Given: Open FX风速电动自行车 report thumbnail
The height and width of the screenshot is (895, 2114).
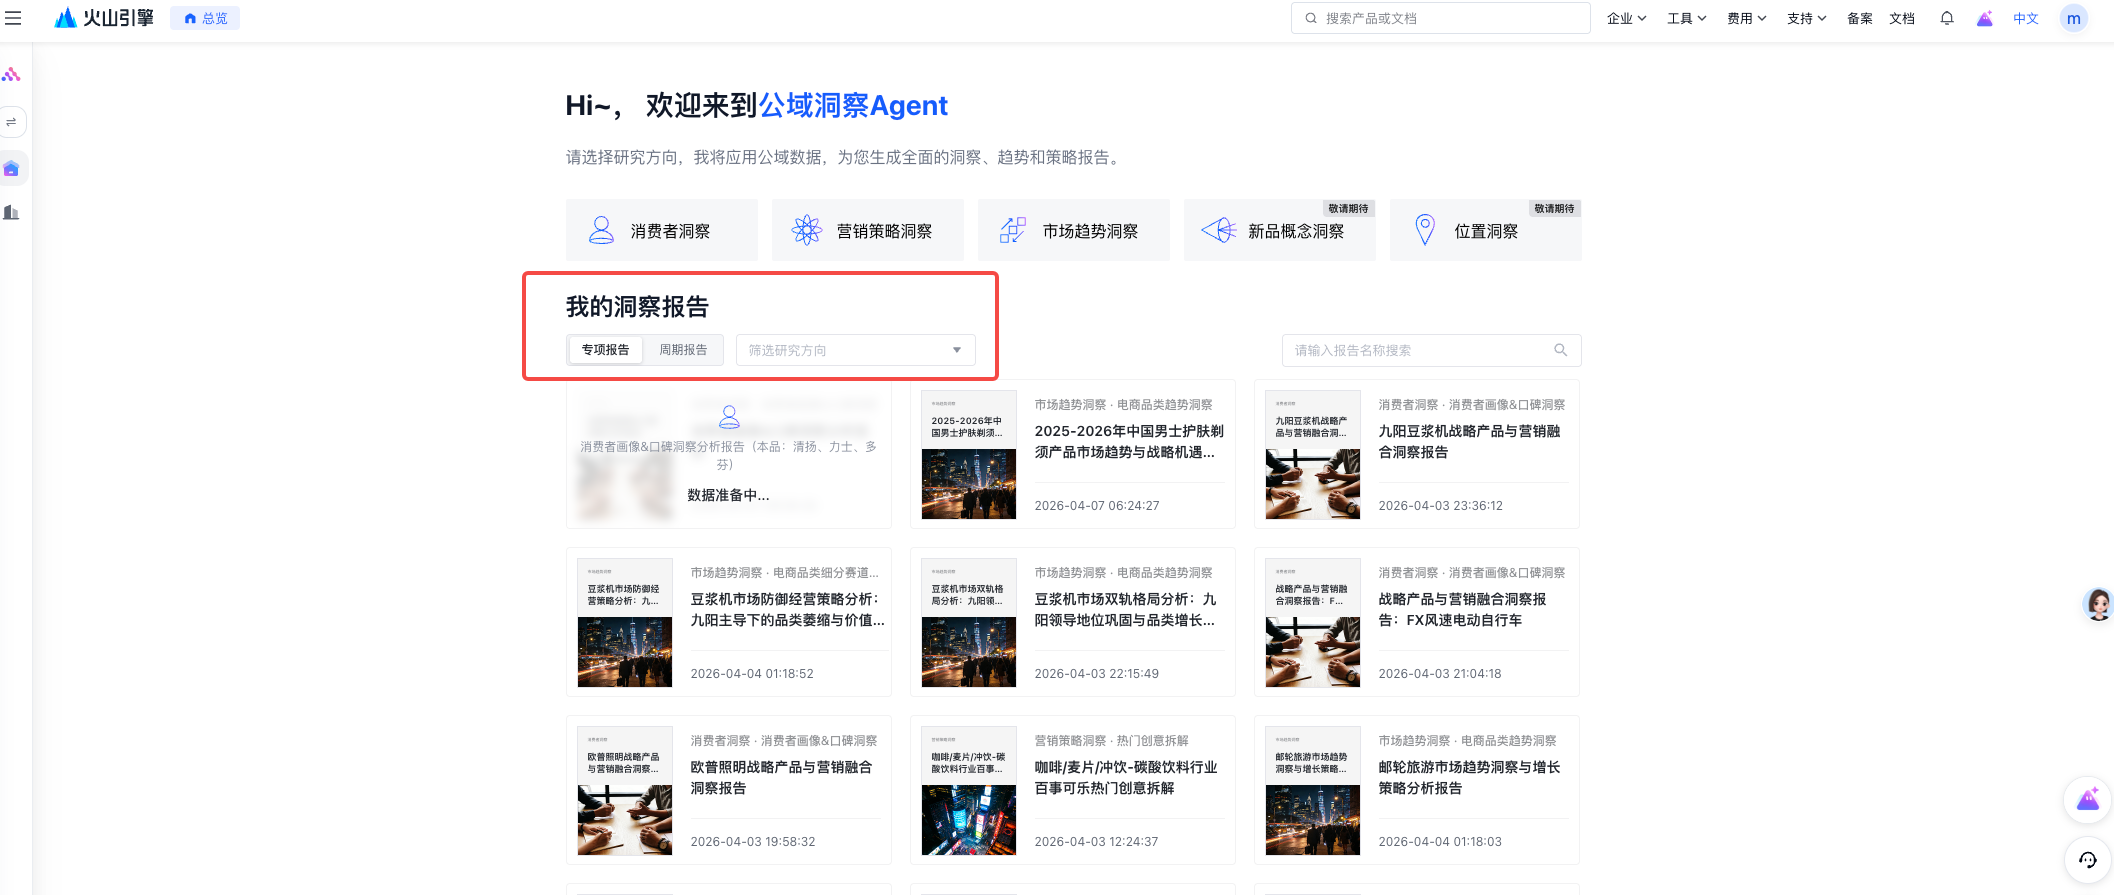Looking at the screenshot, I should click(1313, 623).
